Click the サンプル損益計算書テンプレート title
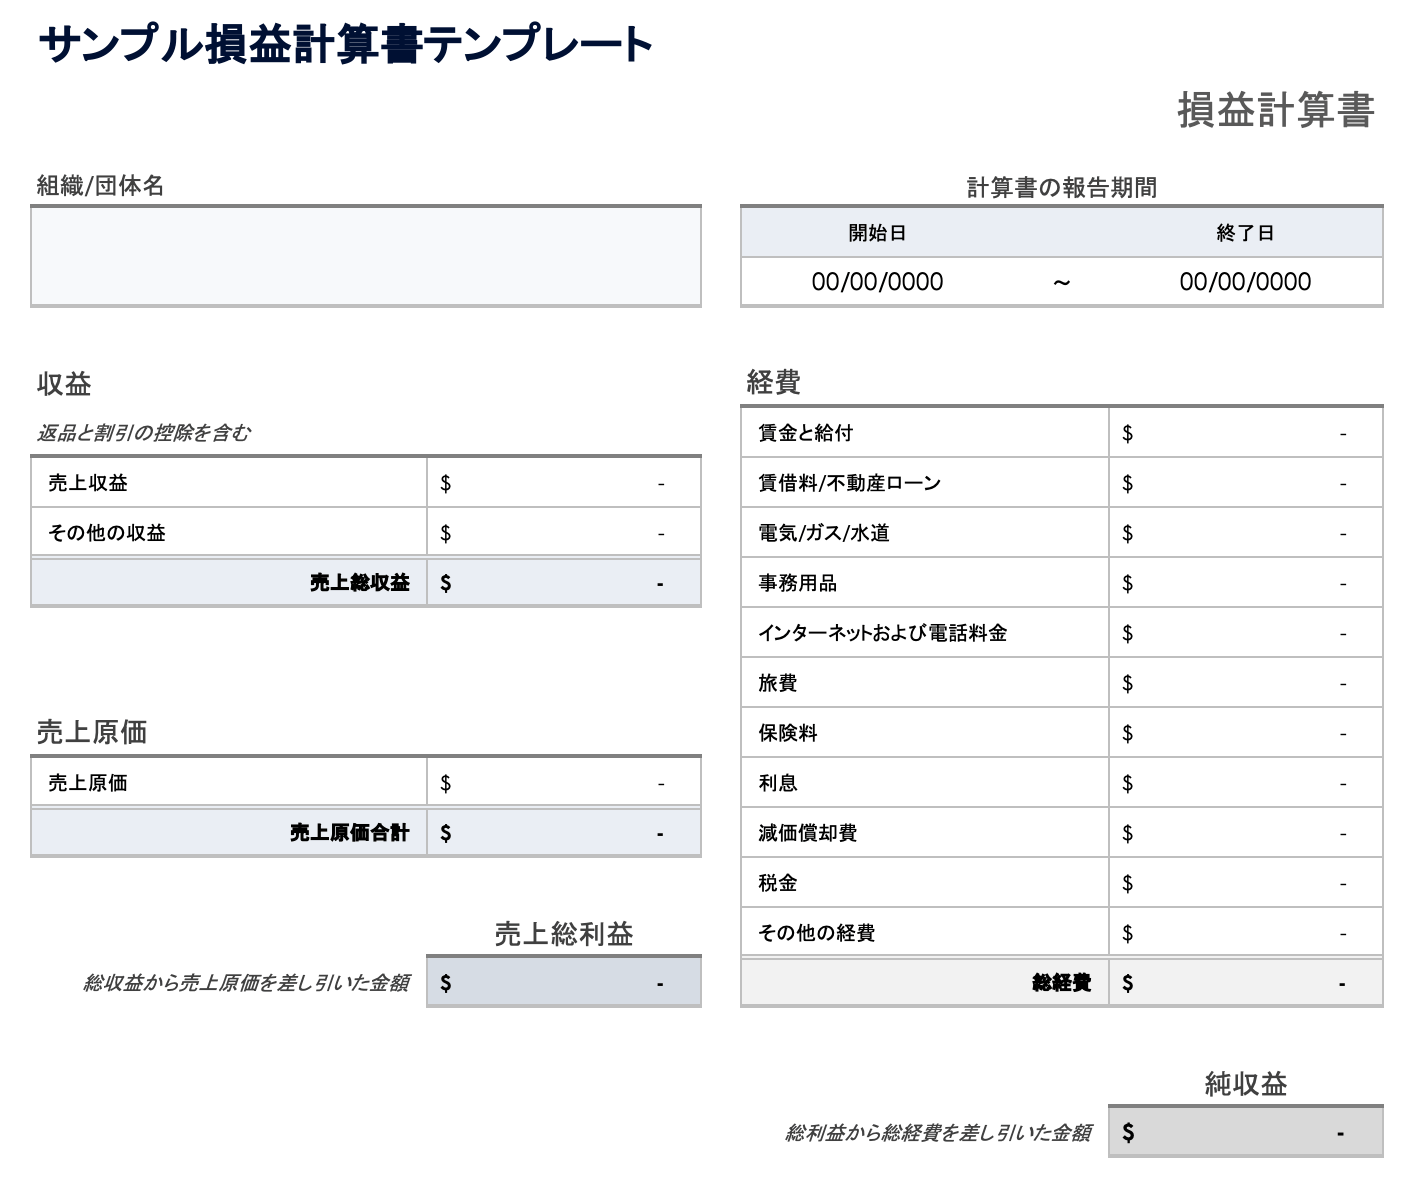This screenshot has height=1182, width=1410. click(x=346, y=44)
